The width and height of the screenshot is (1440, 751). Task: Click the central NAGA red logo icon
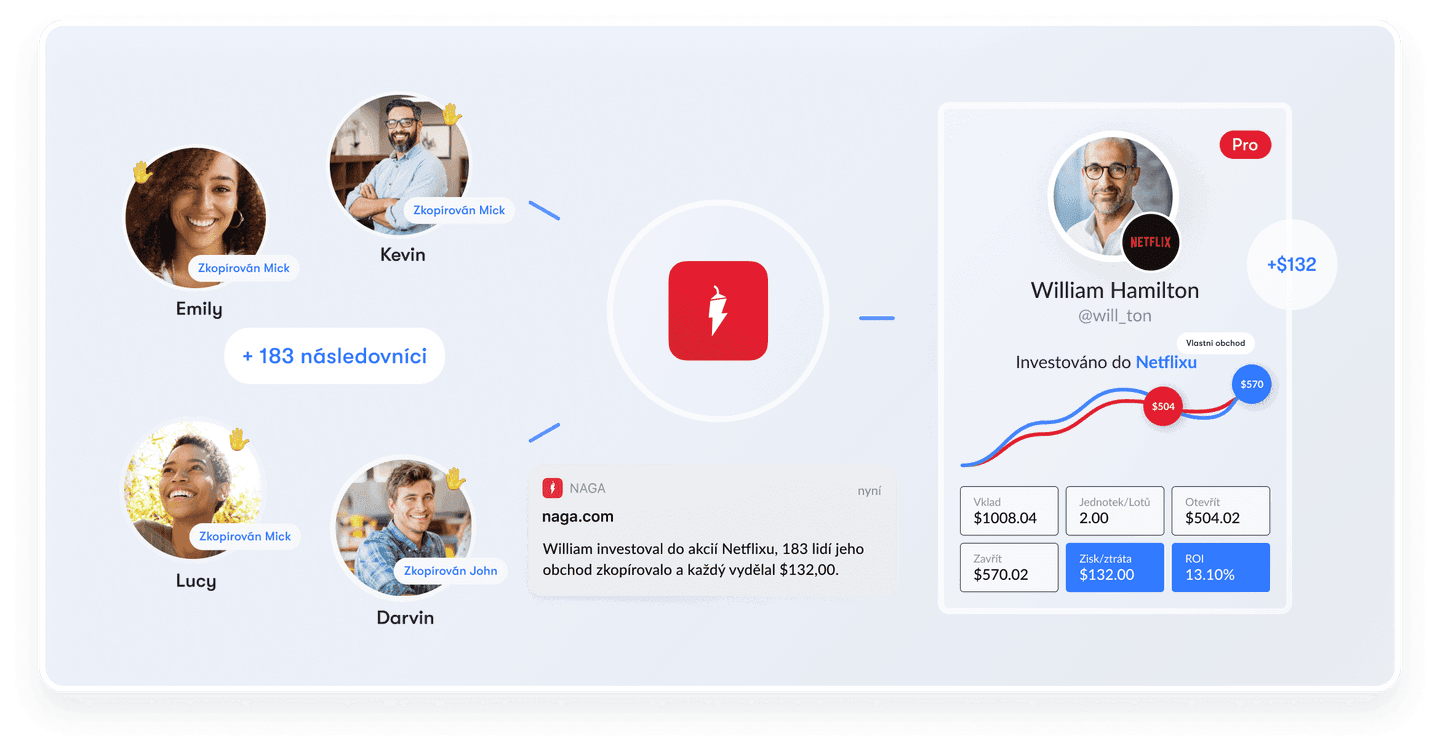[718, 311]
